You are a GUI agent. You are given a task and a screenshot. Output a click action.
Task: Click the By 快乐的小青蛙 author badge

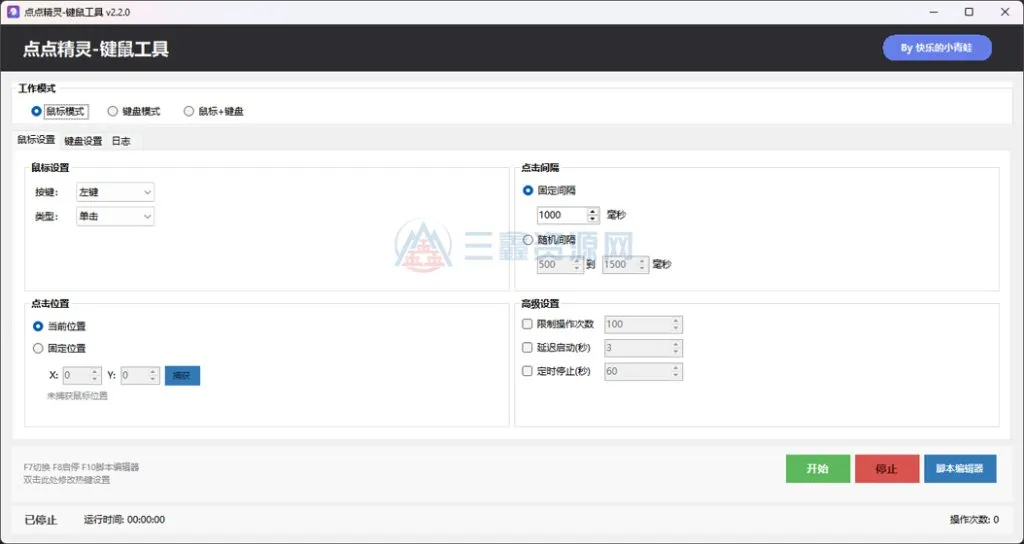[x=936, y=48]
